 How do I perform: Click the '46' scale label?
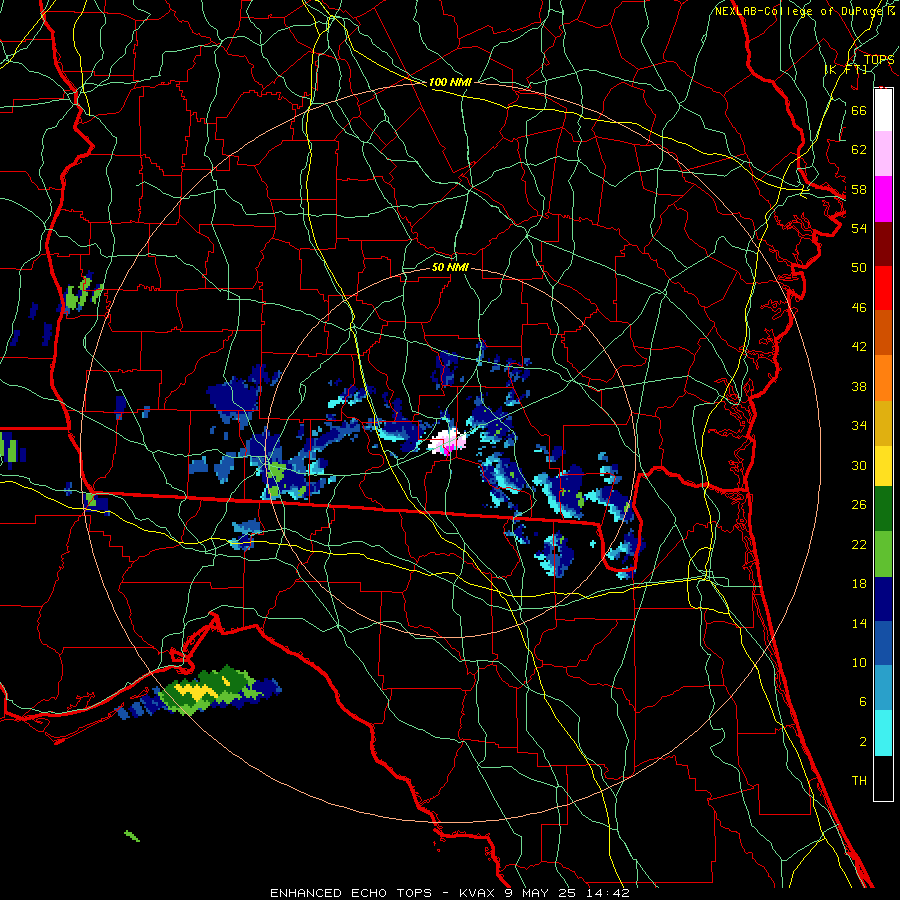coord(859,308)
